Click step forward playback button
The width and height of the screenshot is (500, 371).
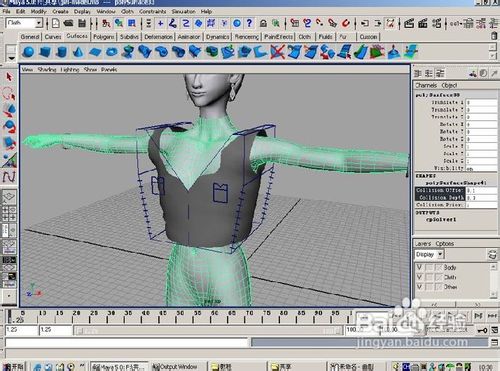[479, 315]
